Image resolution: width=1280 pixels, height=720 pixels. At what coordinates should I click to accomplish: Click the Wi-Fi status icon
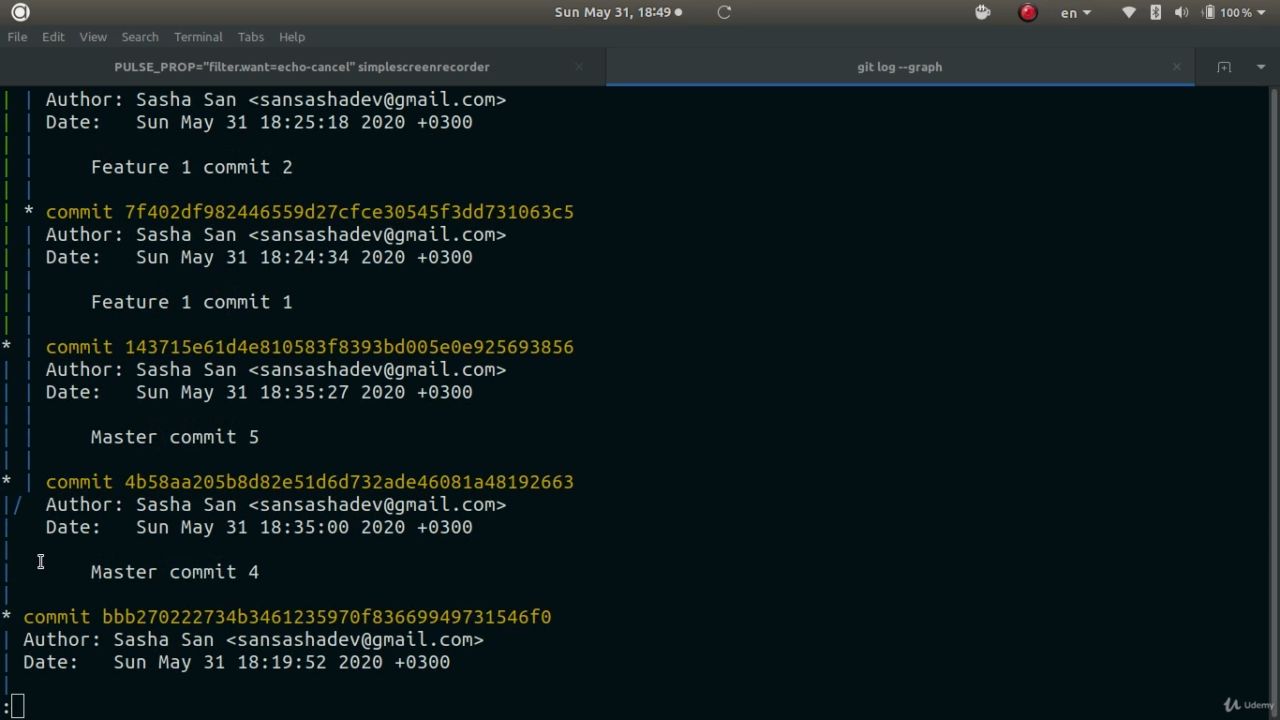pyautogui.click(x=1129, y=13)
